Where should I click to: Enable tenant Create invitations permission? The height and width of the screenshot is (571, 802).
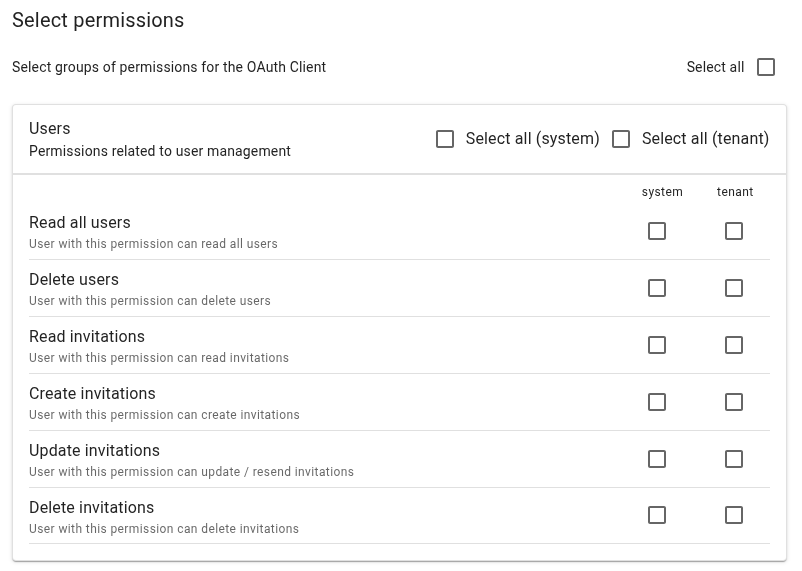[x=734, y=402]
